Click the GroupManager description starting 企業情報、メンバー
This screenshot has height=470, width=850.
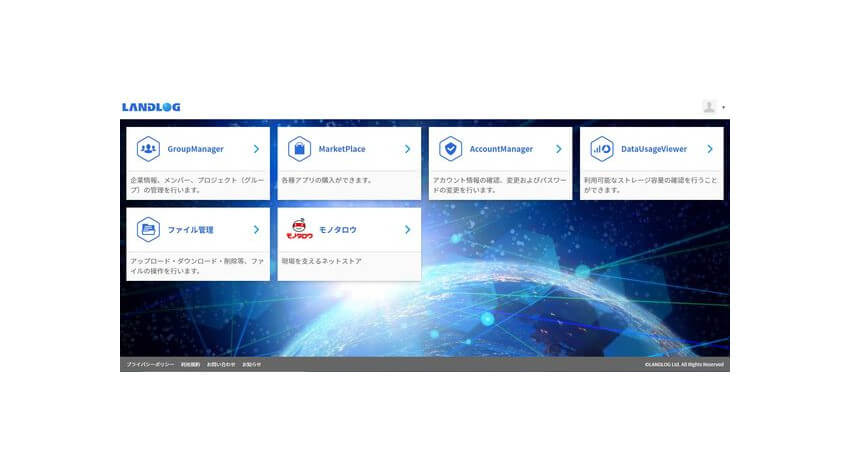(197, 185)
